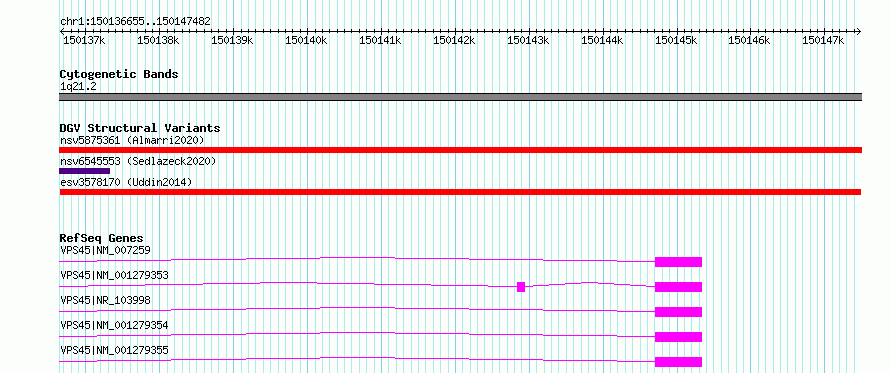The height and width of the screenshot is (373, 890).
Task: Click the 150146k ruler tick label
Action: click(749, 40)
